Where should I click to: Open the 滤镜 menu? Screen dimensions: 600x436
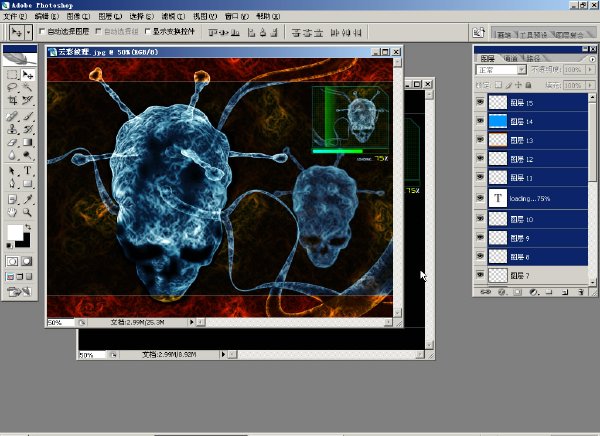click(173, 16)
